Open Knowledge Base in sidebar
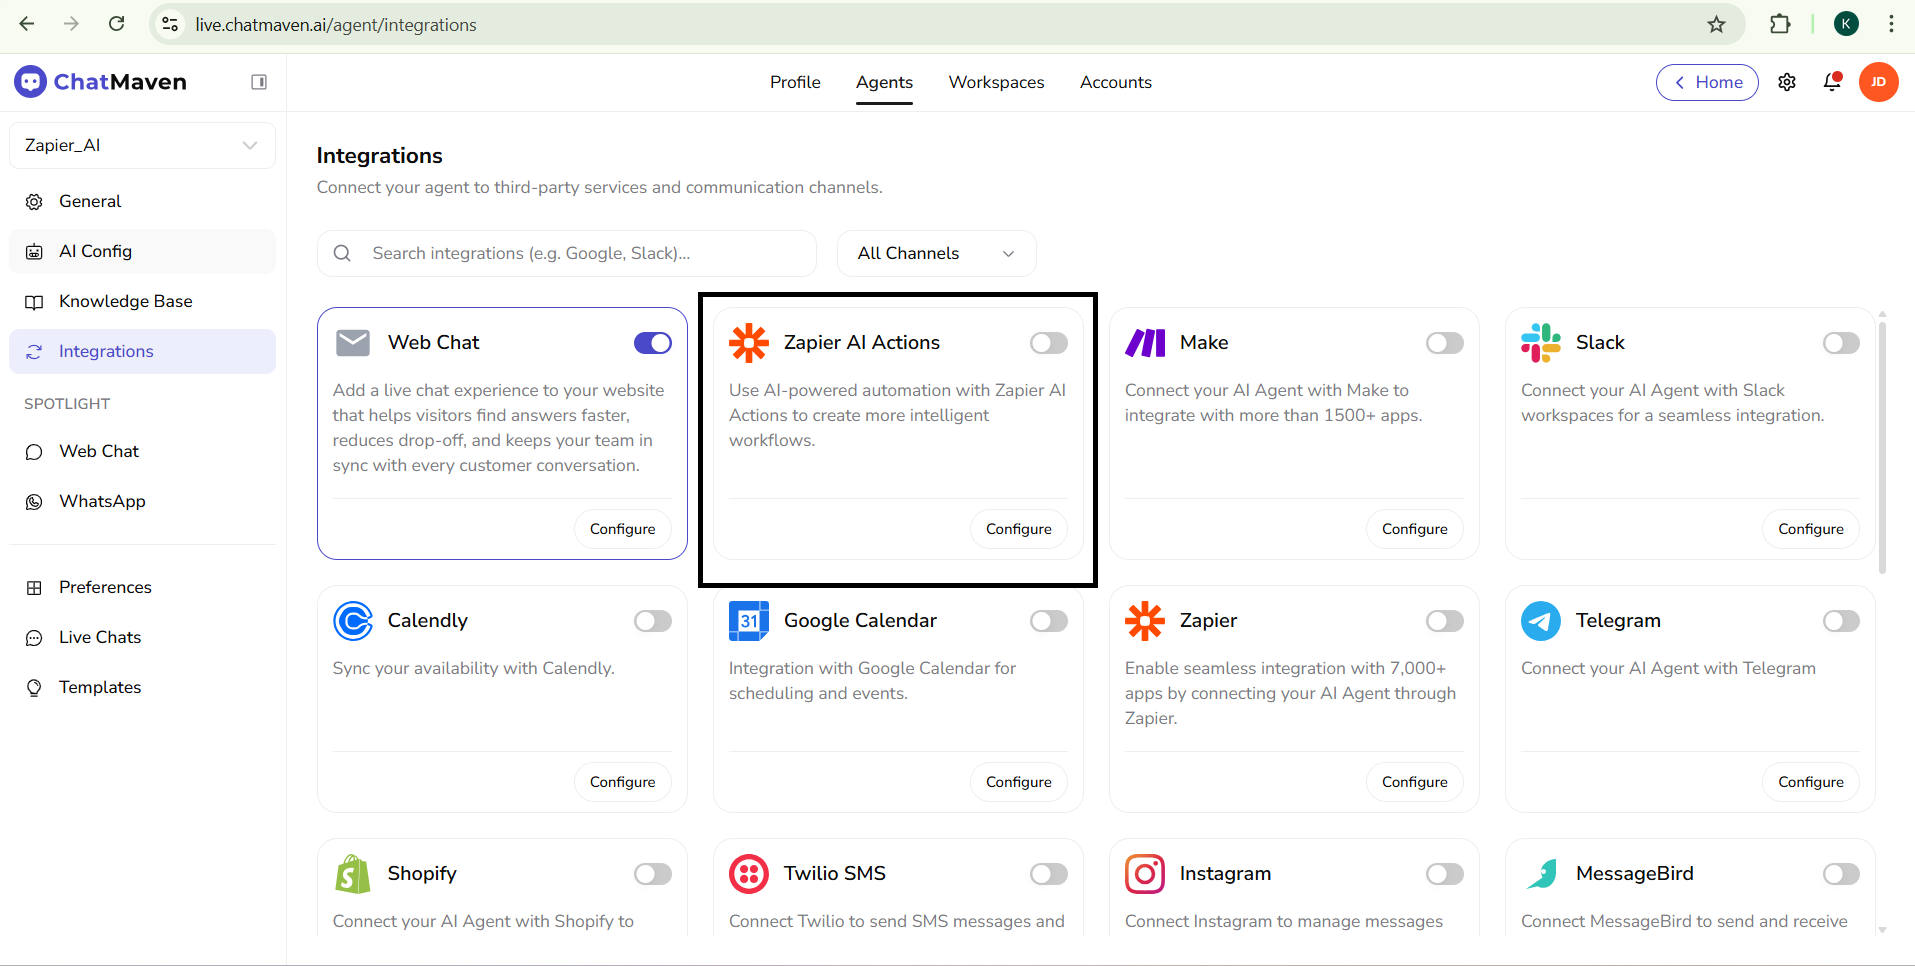Image resolution: width=1915 pixels, height=966 pixels. coord(125,301)
